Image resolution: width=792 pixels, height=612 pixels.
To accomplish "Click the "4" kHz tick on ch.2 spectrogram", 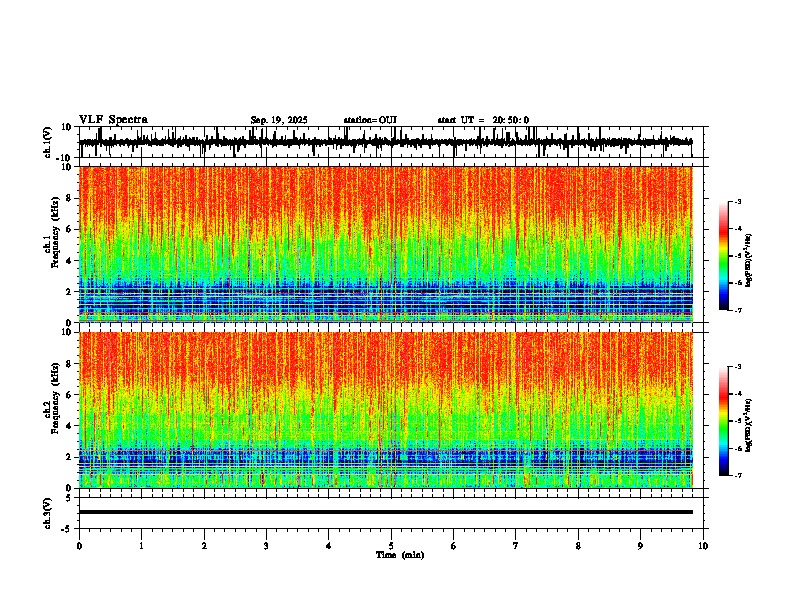I will (70, 426).
